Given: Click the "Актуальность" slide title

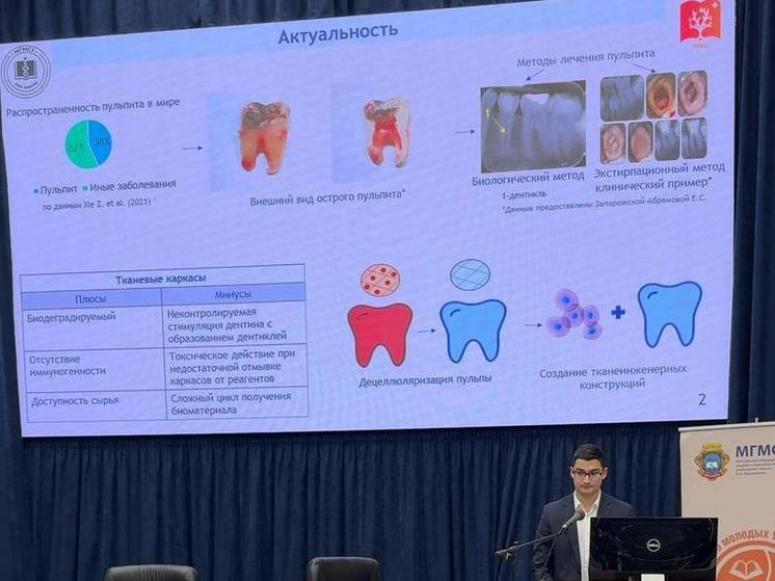Looking at the screenshot, I should tap(338, 32).
